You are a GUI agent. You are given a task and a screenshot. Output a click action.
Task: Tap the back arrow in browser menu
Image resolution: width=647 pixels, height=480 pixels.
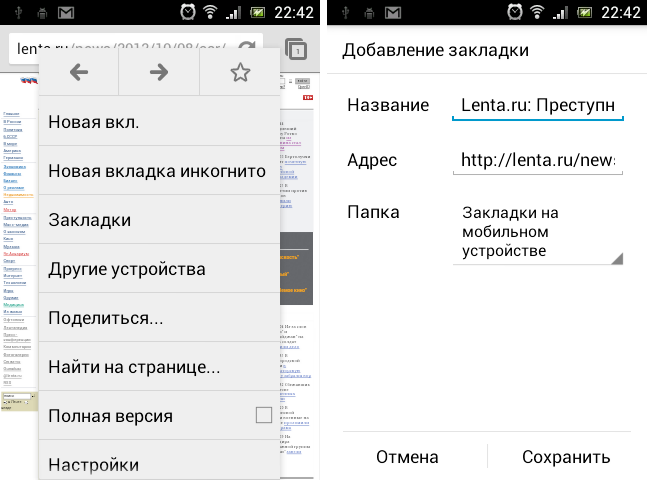78,72
